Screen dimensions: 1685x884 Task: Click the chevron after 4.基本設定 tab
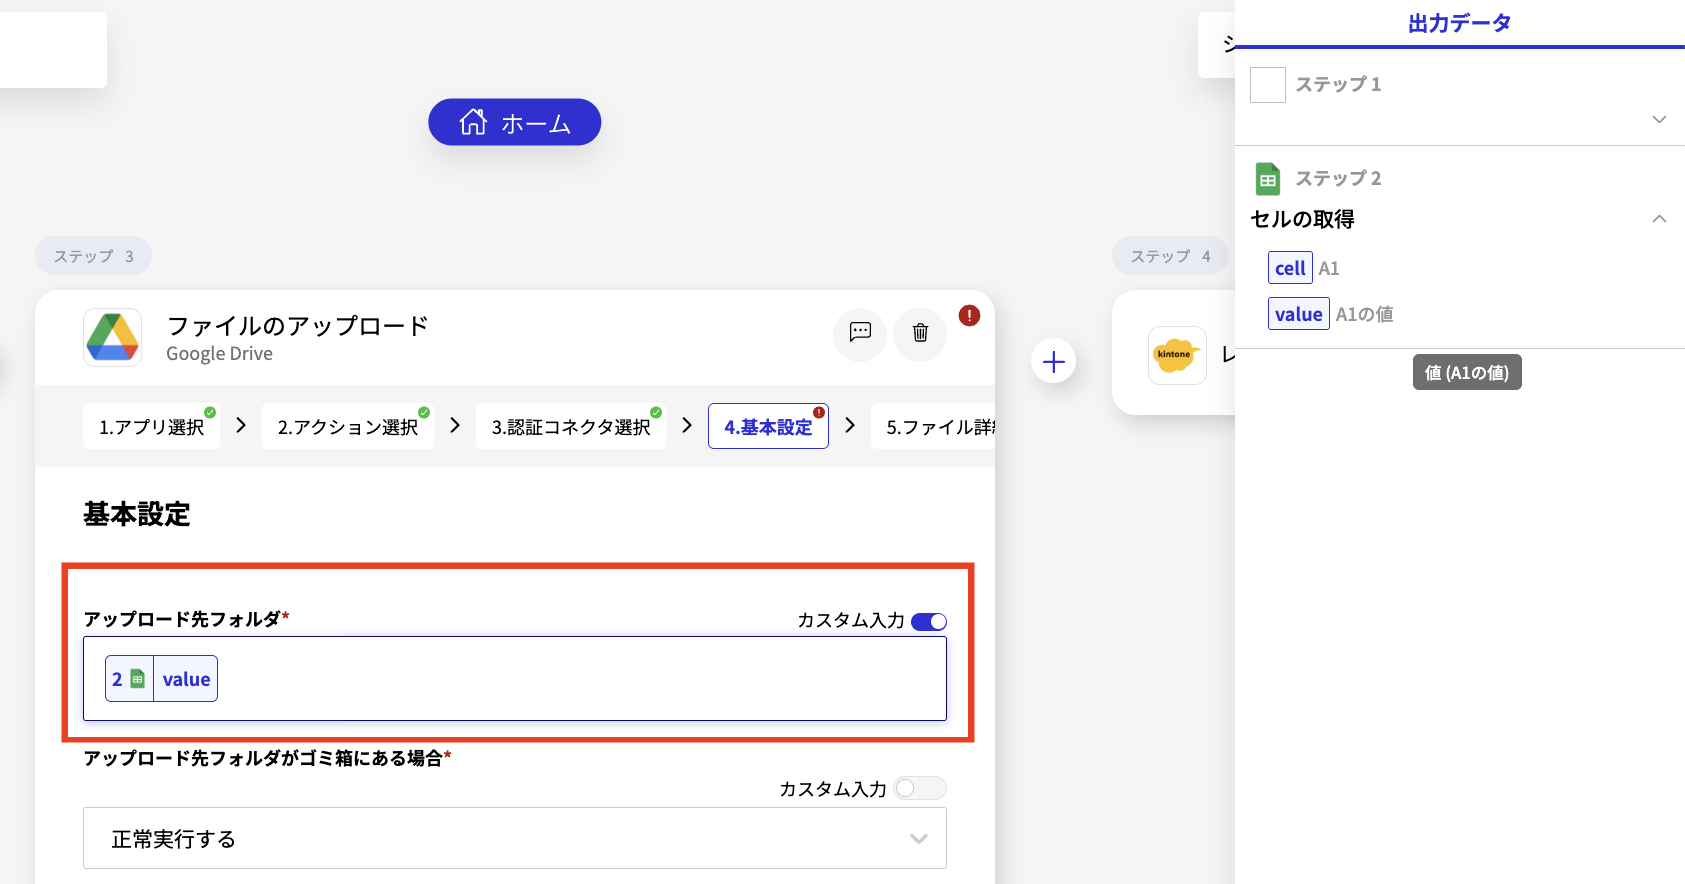coord(850,425)
